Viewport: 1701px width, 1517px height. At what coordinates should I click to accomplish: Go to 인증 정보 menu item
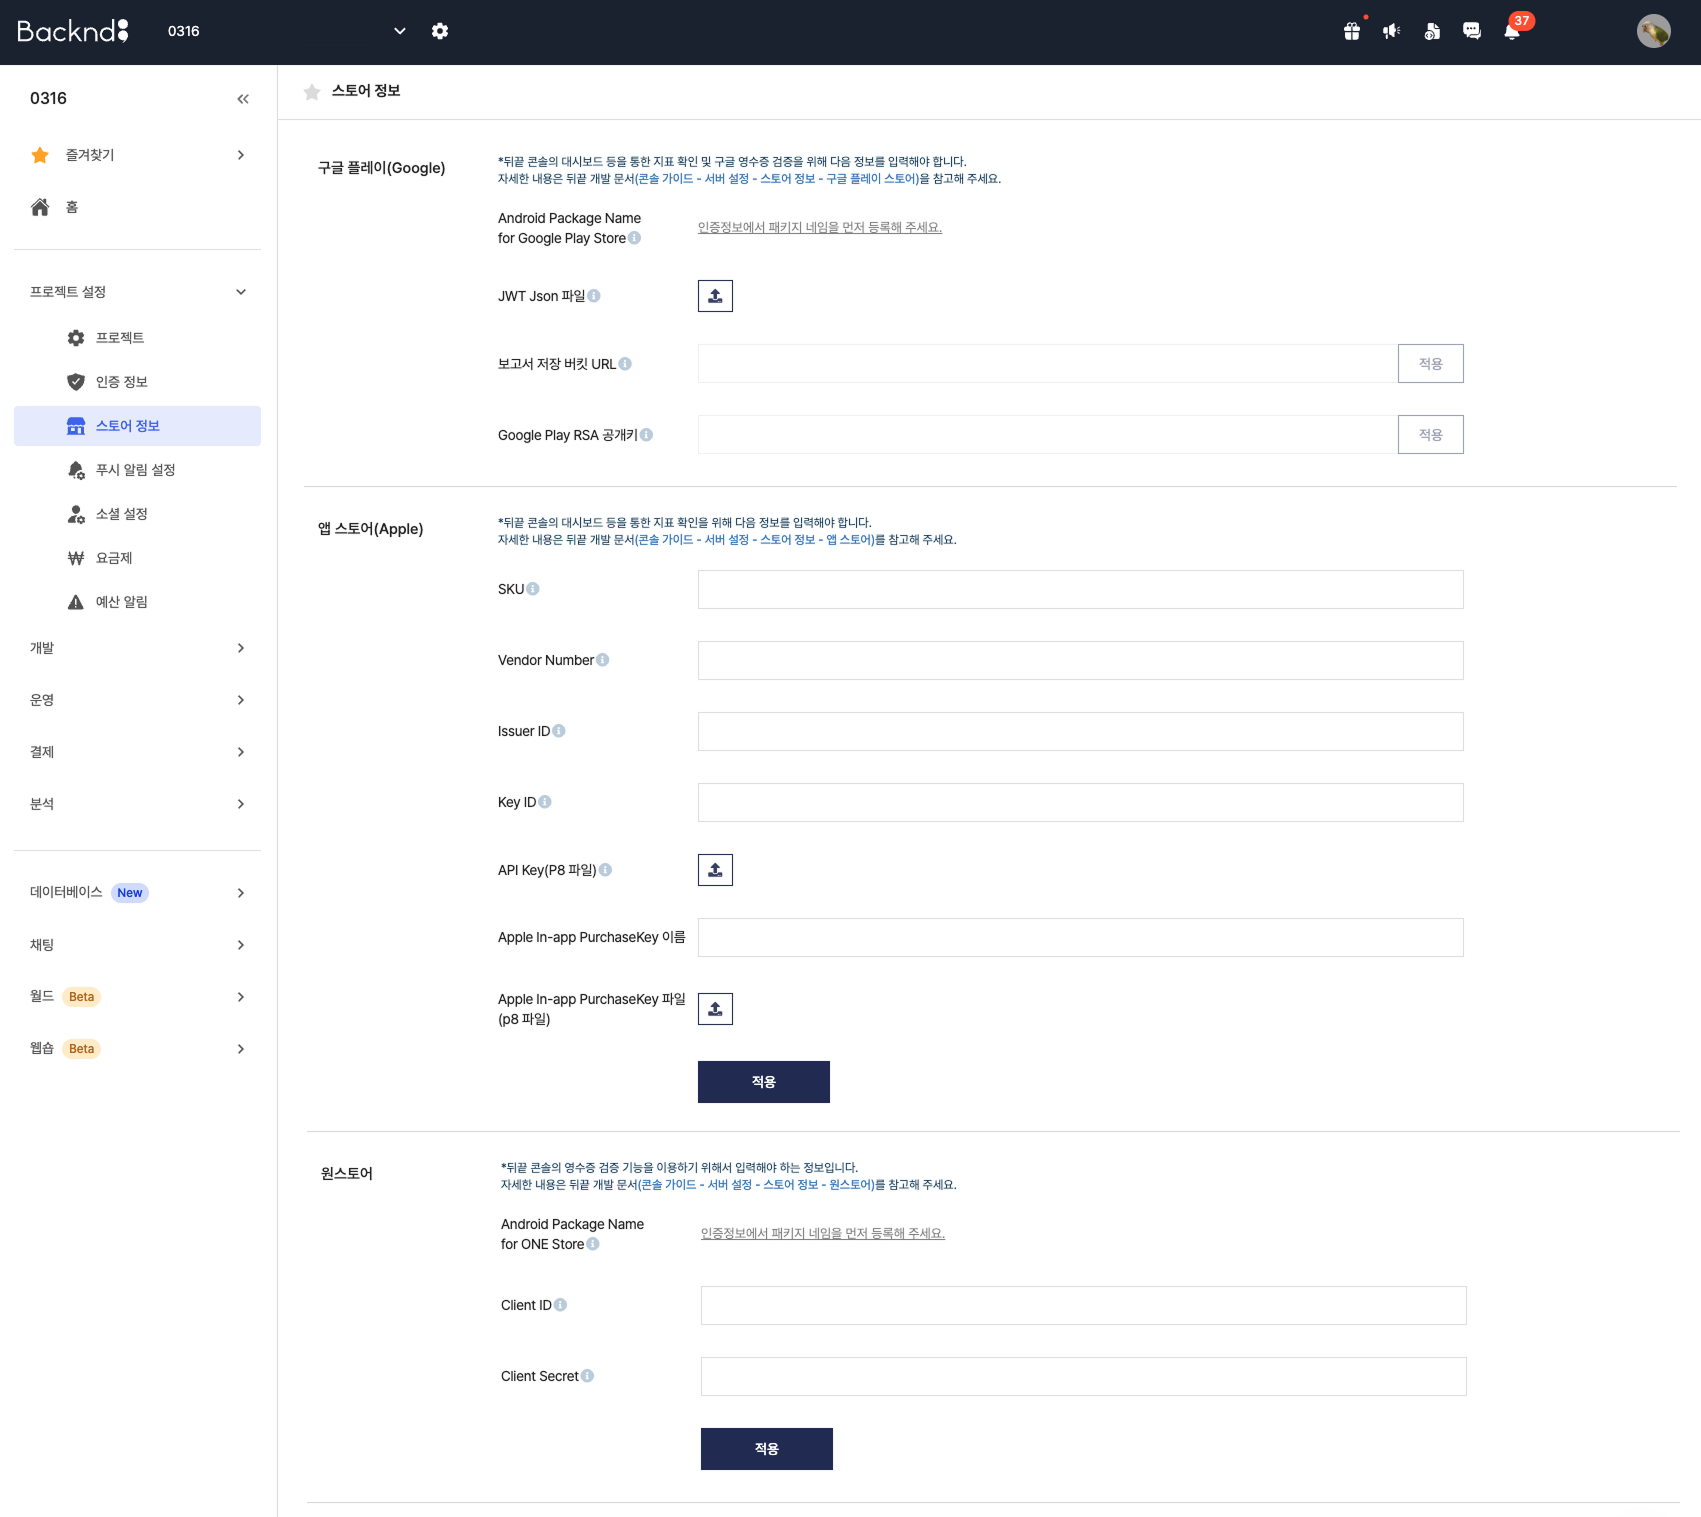point(122,382)
